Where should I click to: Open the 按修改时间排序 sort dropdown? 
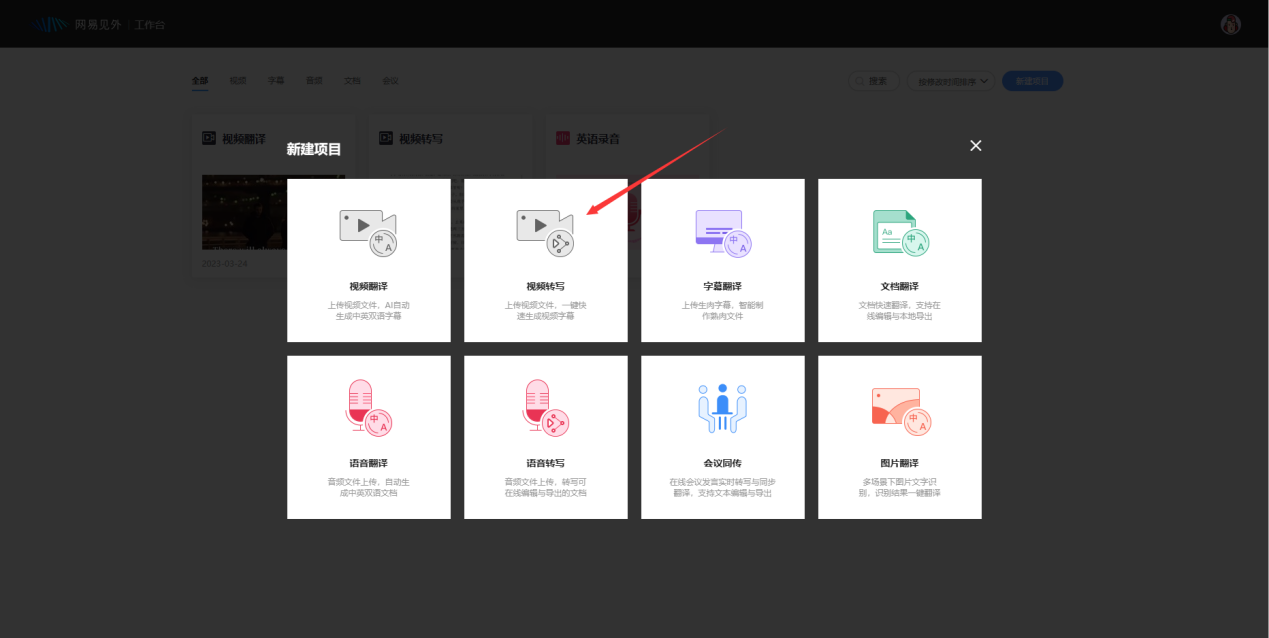click(x=951, y=81)
